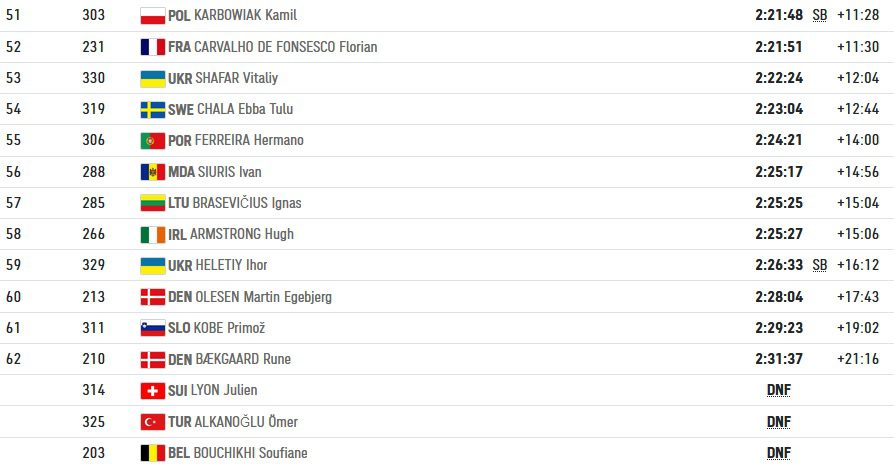The height and width of the screenshot is (468, 895).
Task: Click the Lithuania flag beside BRASEVIČIUS Ignas
Action: [x=152, y=203]
